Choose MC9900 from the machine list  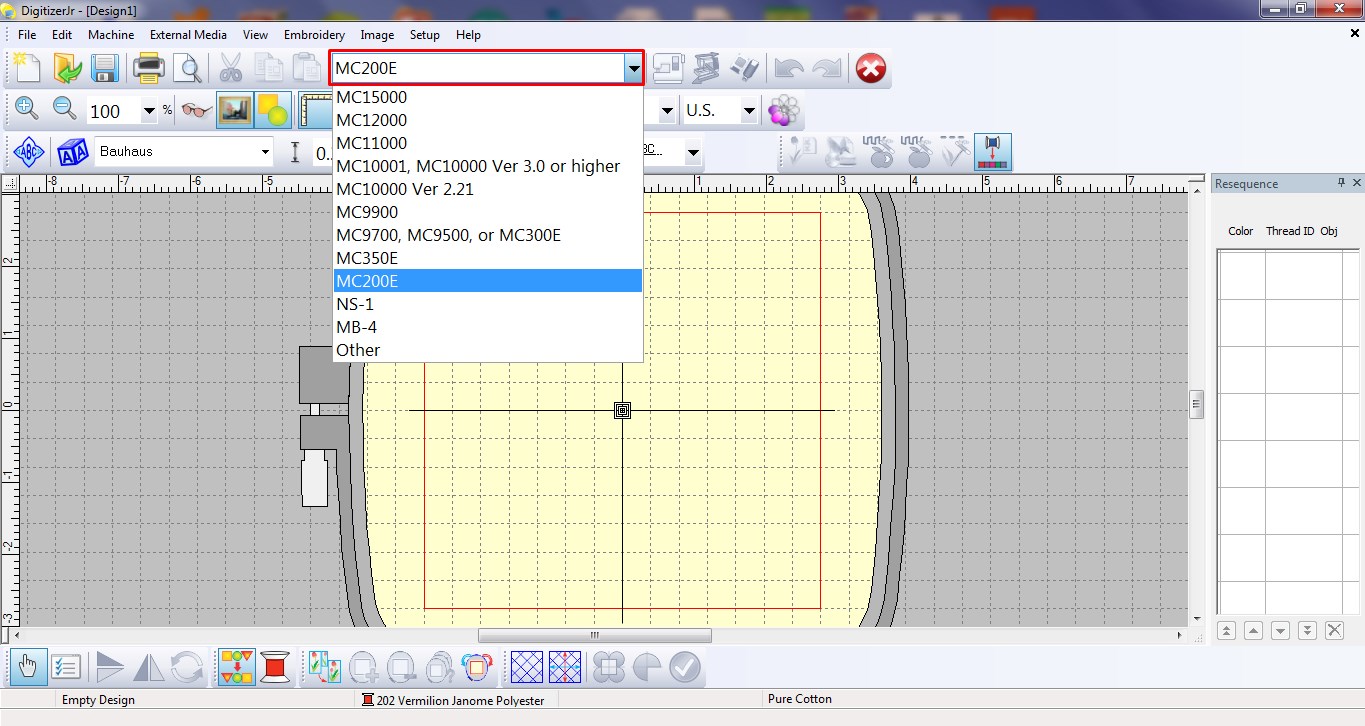click(x=488, y=212)
